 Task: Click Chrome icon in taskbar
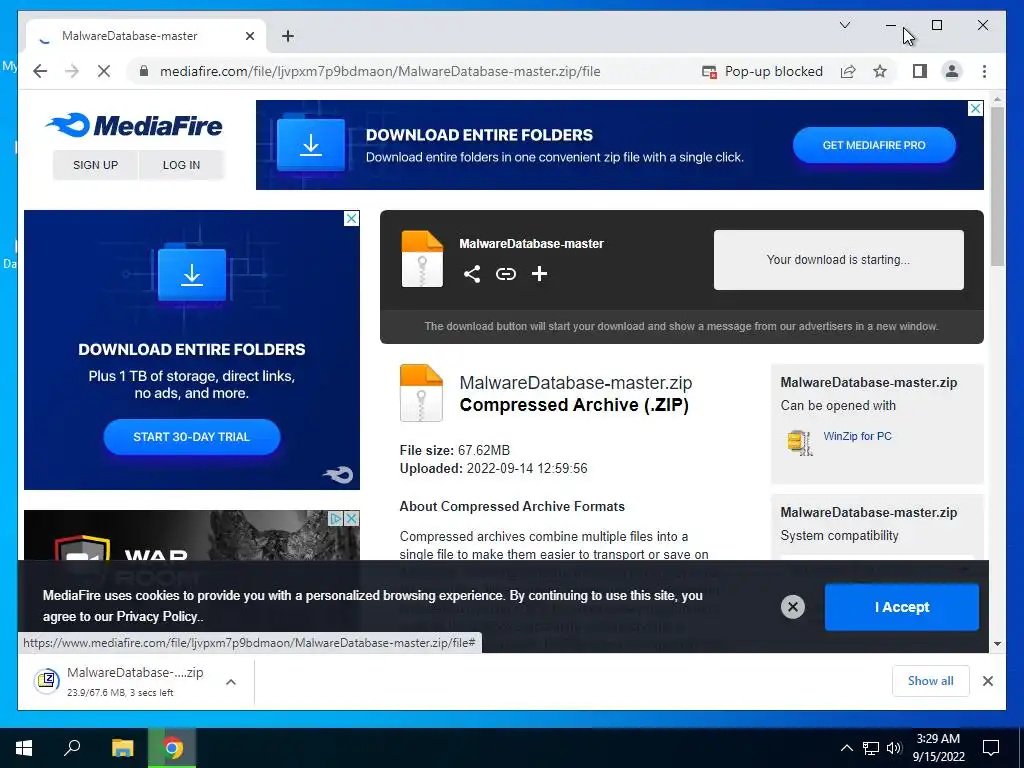tap(172, 748)
